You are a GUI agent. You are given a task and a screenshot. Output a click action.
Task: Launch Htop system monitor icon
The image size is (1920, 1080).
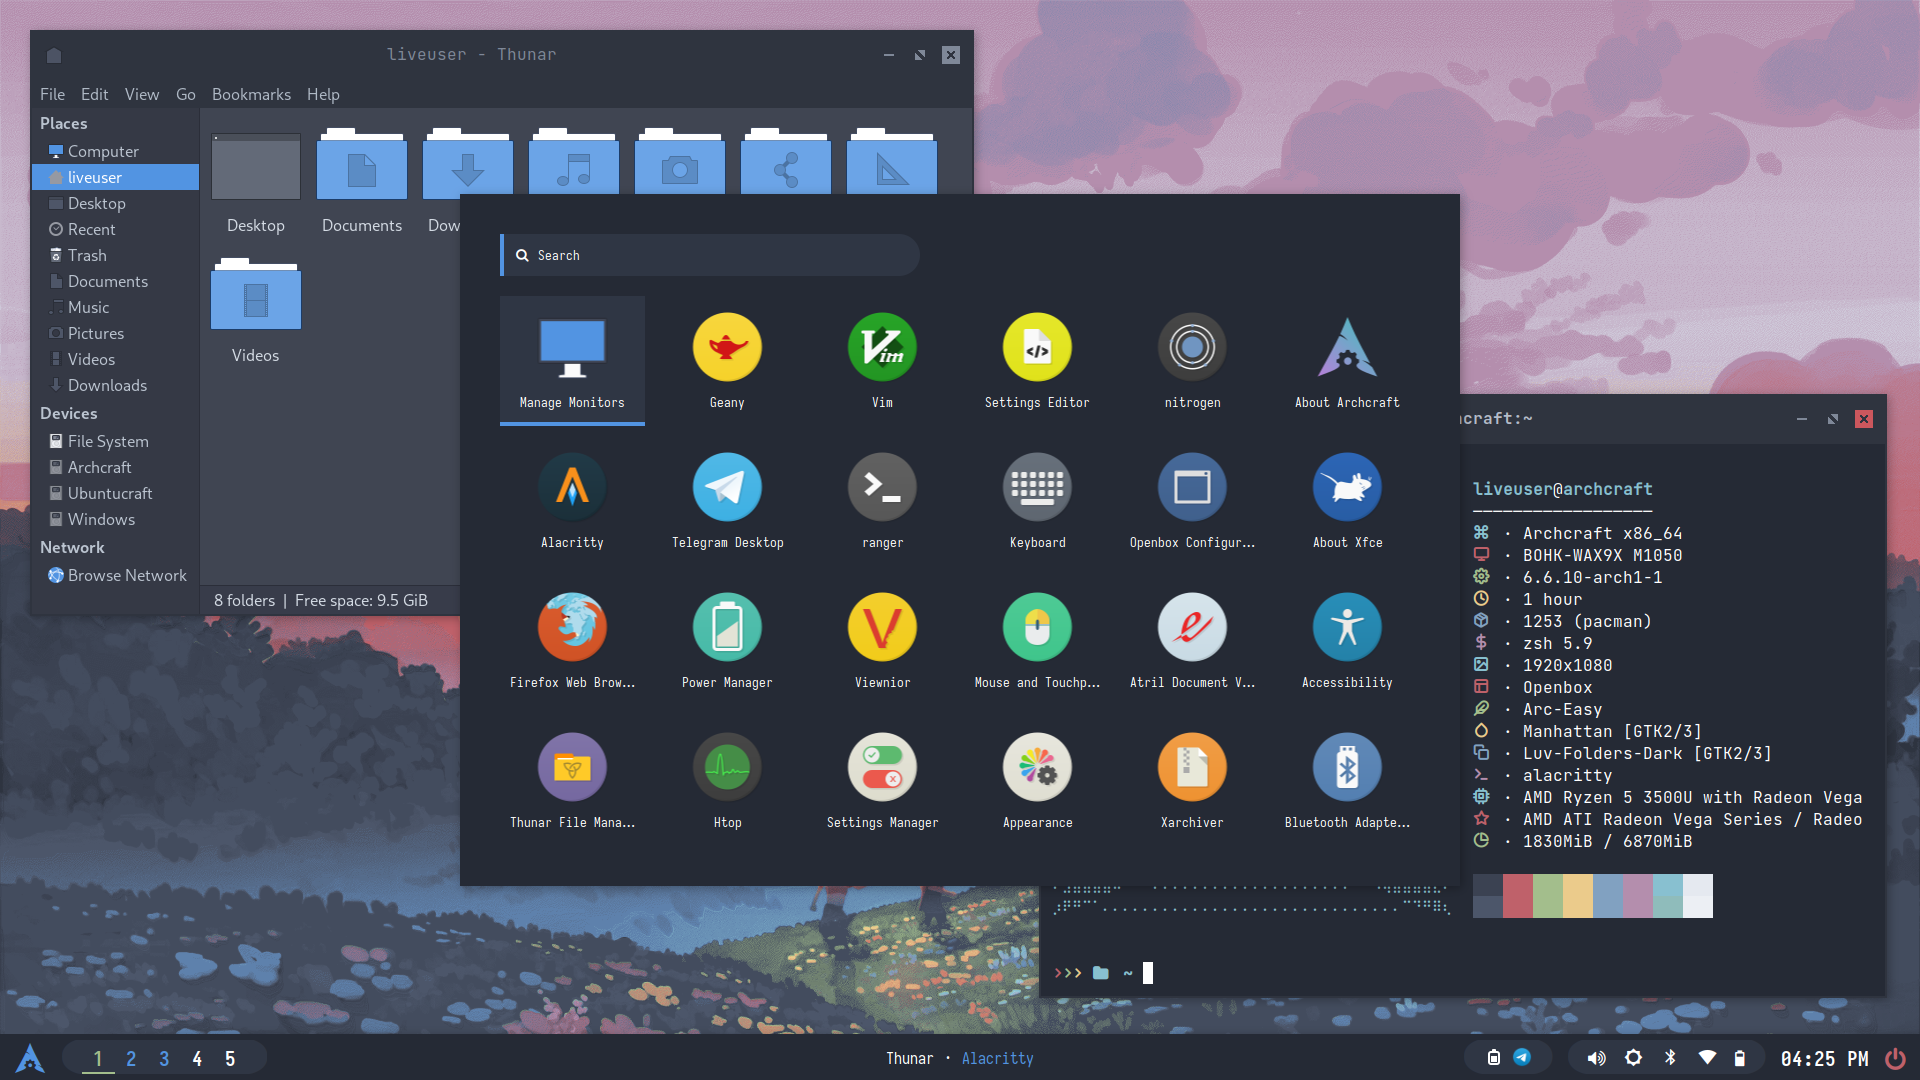727,768
